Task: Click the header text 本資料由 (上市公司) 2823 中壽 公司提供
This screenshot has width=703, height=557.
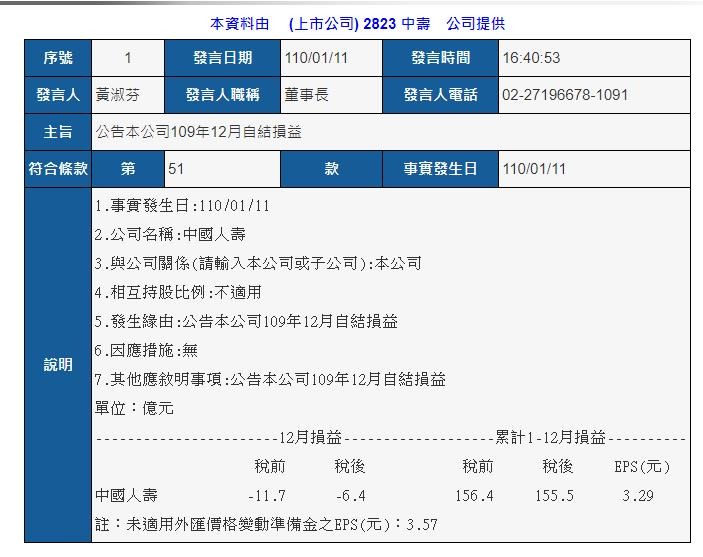Action: (357, 24)
